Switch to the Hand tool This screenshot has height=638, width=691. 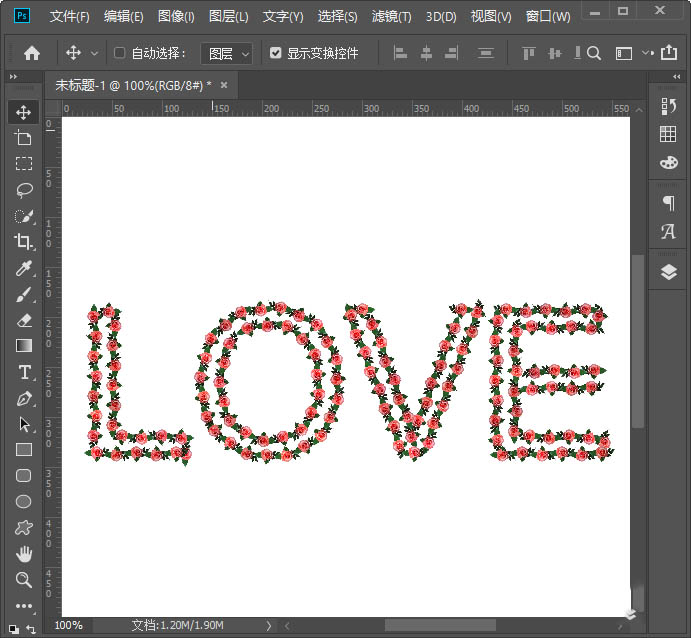coord(24,554)
